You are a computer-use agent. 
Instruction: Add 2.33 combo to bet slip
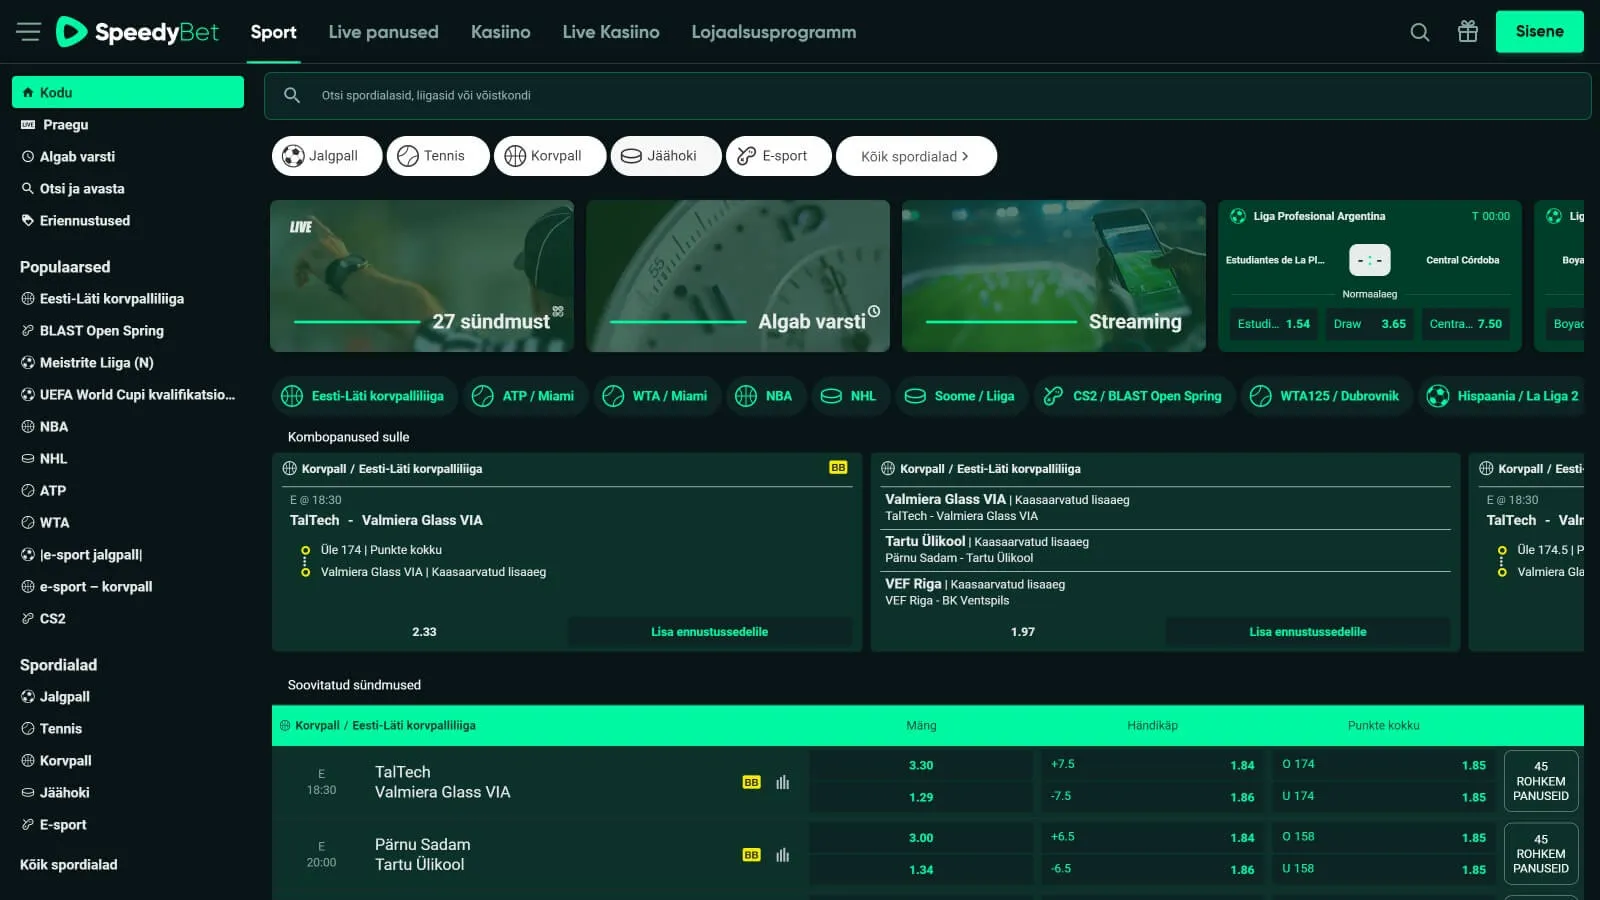click(709, 632)
